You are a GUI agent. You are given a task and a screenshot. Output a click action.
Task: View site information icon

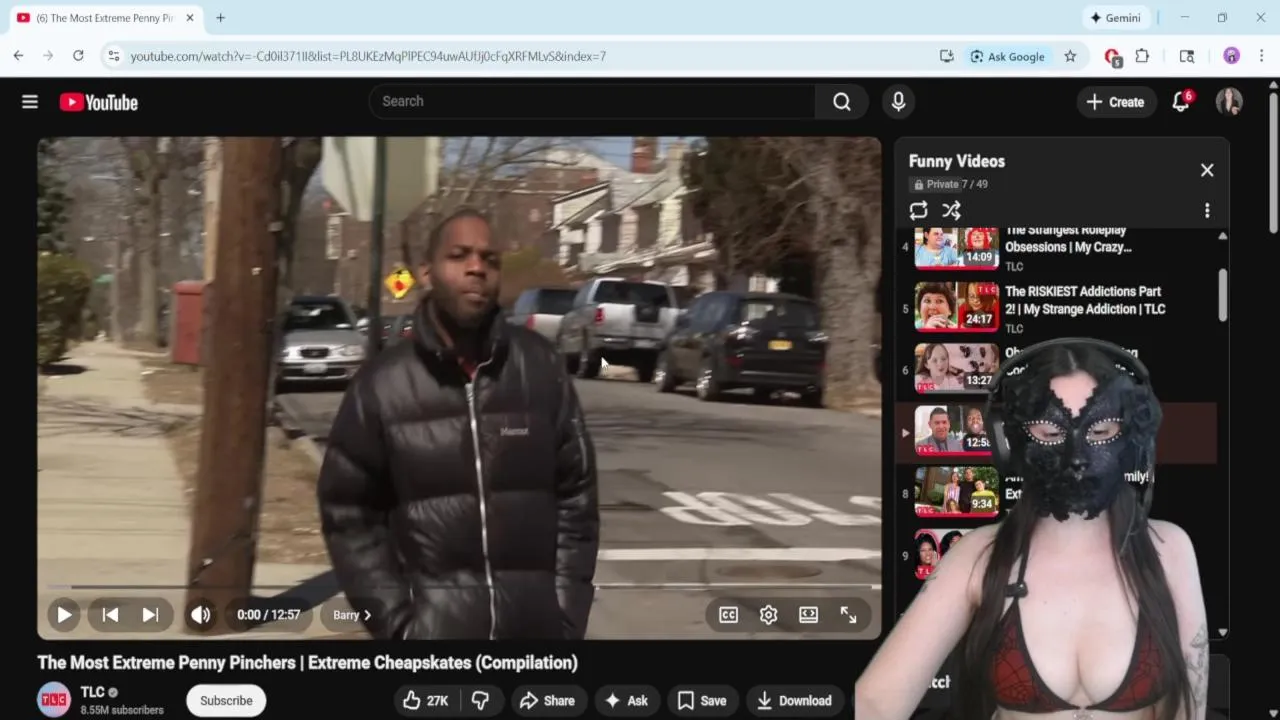114,56
